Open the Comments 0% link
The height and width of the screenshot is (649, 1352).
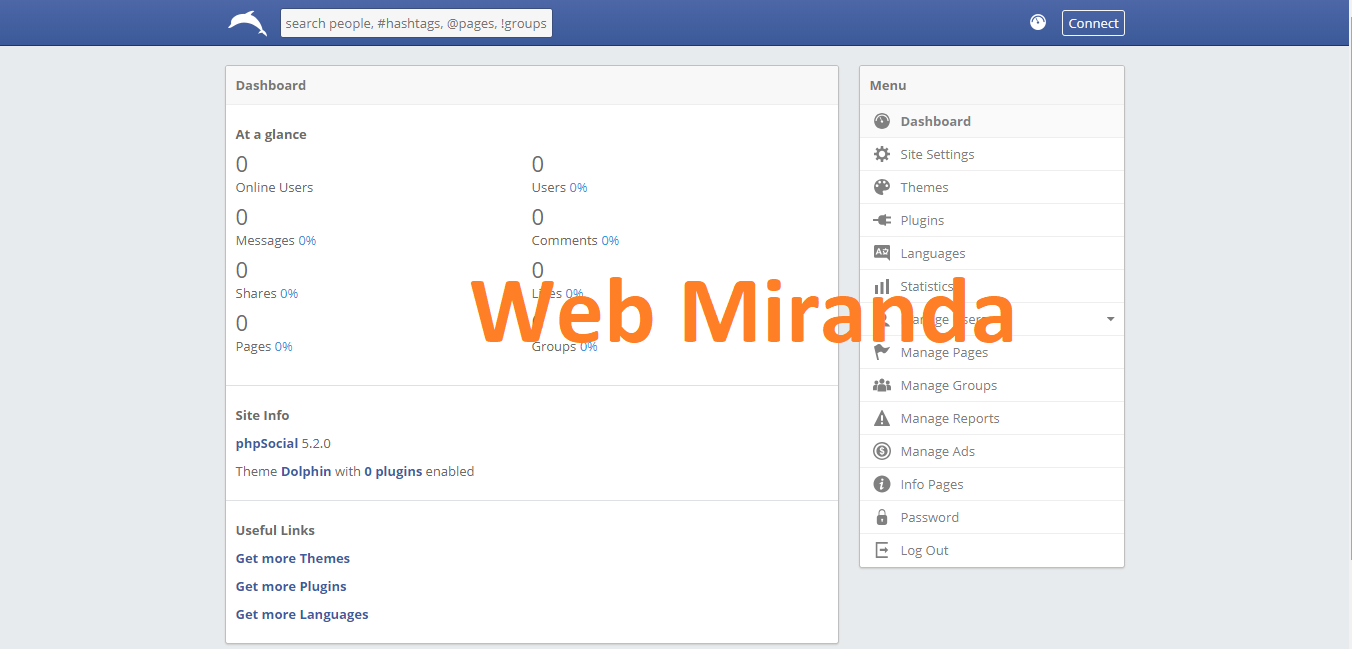(x=610, y=240)
